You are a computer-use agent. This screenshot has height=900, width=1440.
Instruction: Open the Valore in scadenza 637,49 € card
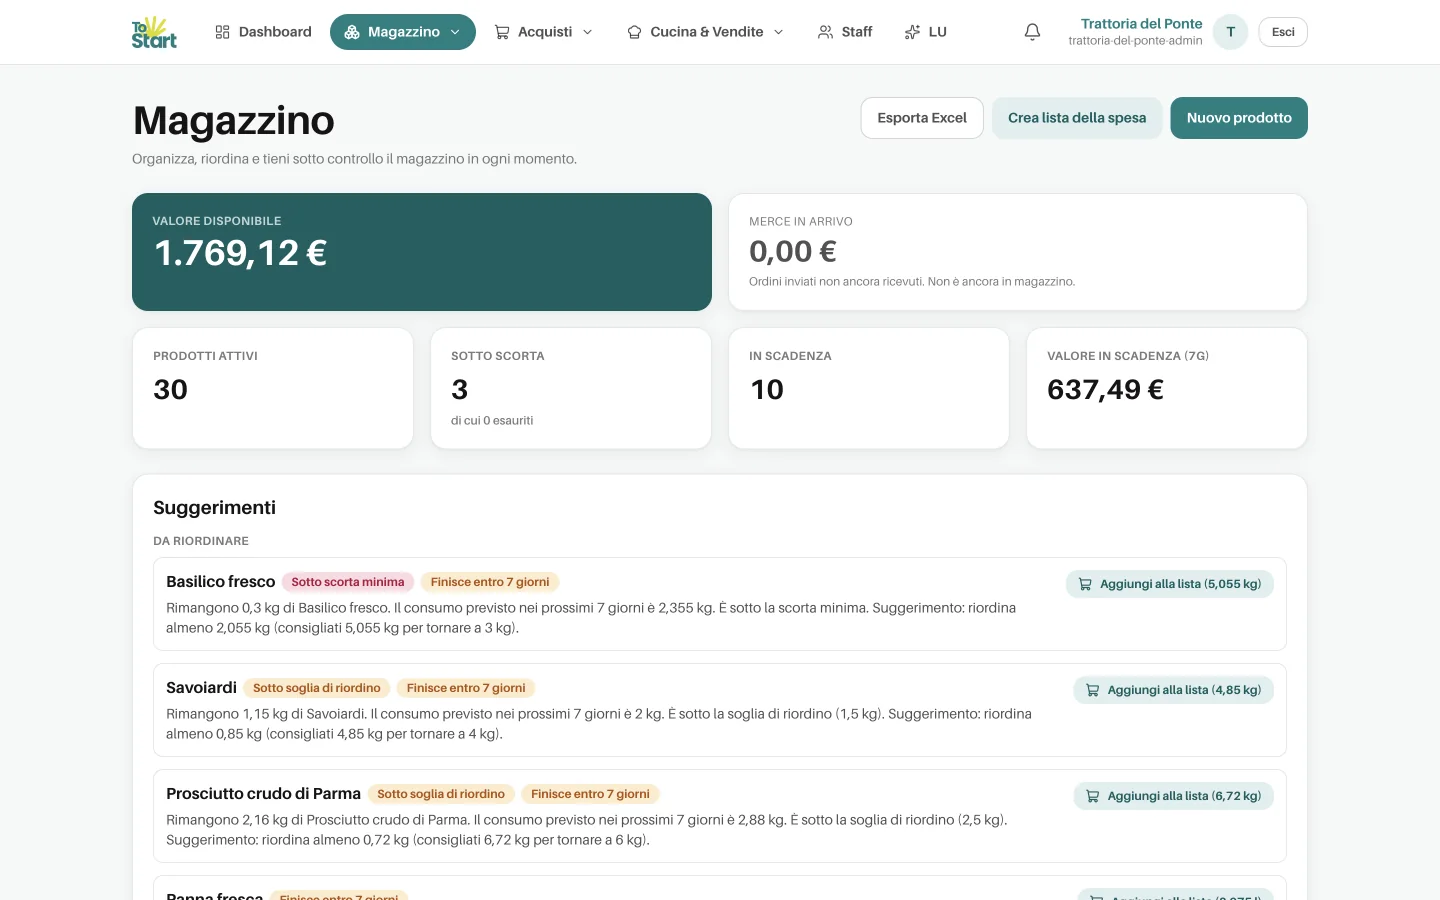click(1167, 388)
